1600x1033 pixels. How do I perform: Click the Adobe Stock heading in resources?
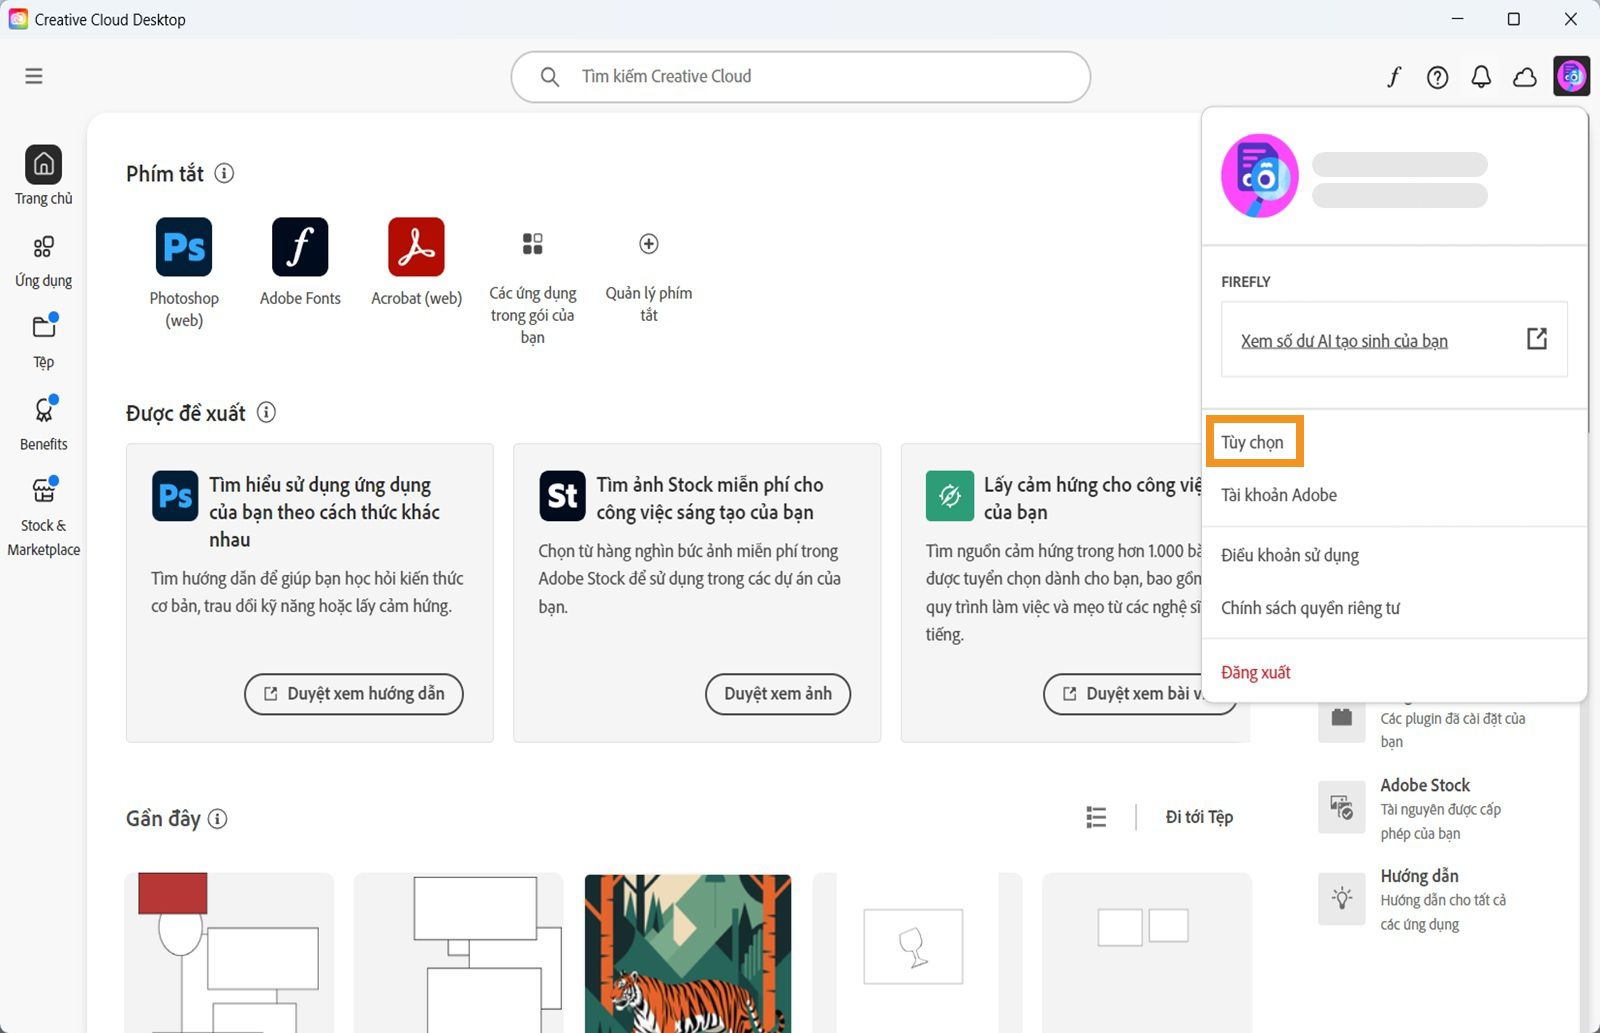pos(1425,785)
